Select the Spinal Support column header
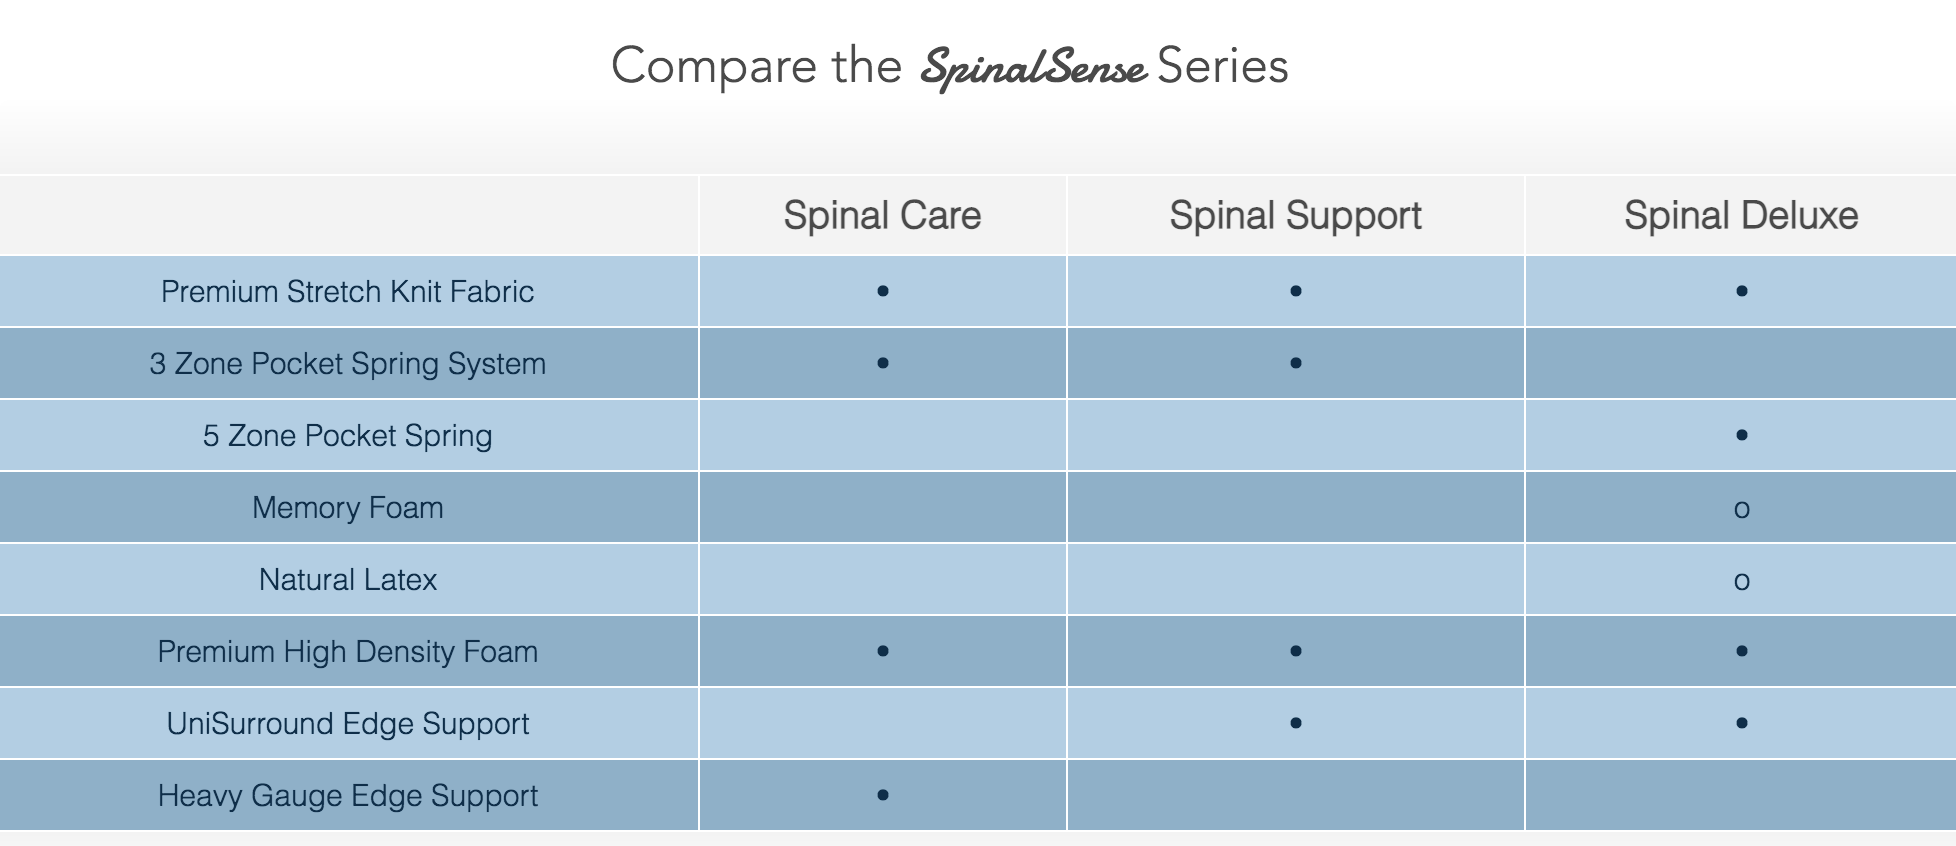This screenshot has height=846, width=1956. [1295, 215]
